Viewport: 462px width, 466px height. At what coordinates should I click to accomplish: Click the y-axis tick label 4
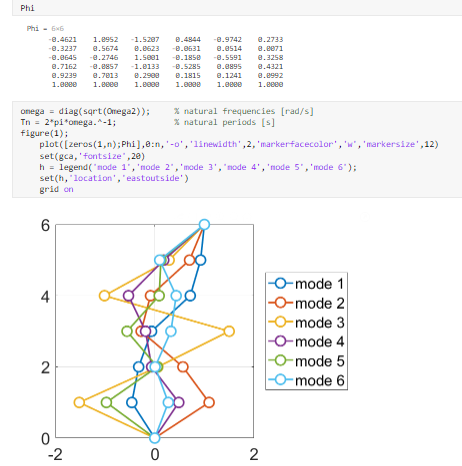click(x=45, y=296)
